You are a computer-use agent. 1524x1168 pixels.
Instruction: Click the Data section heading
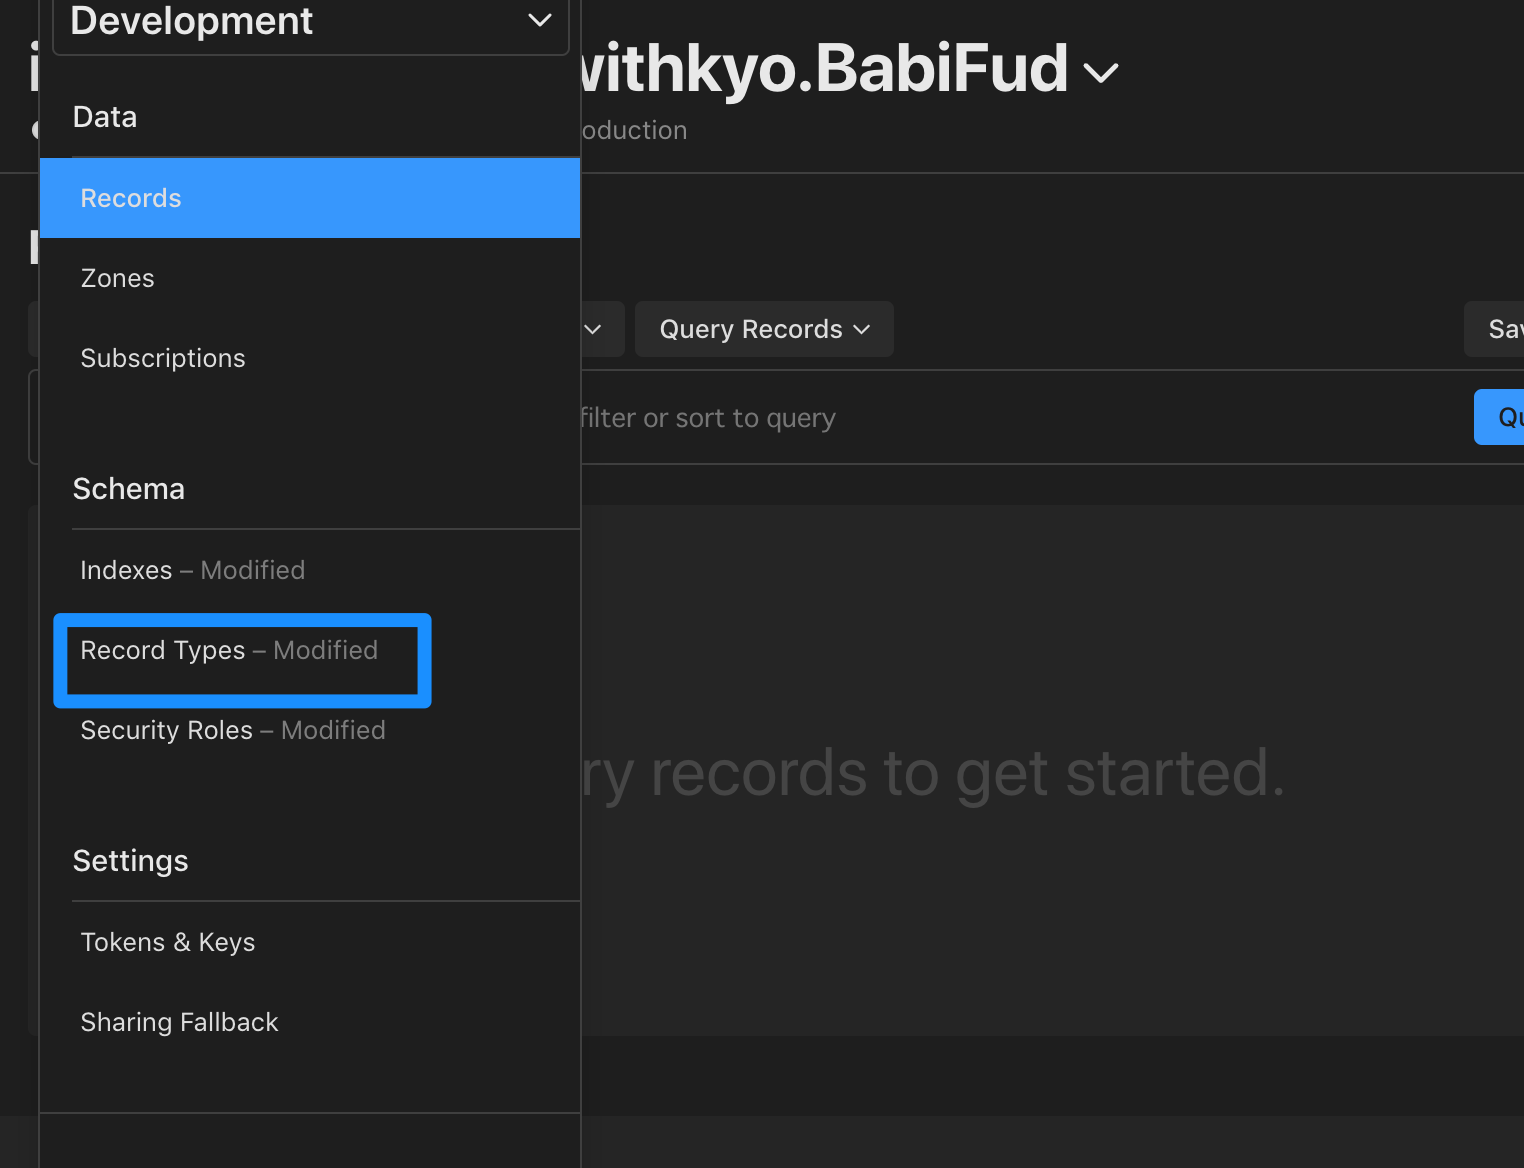pos(104,117)
